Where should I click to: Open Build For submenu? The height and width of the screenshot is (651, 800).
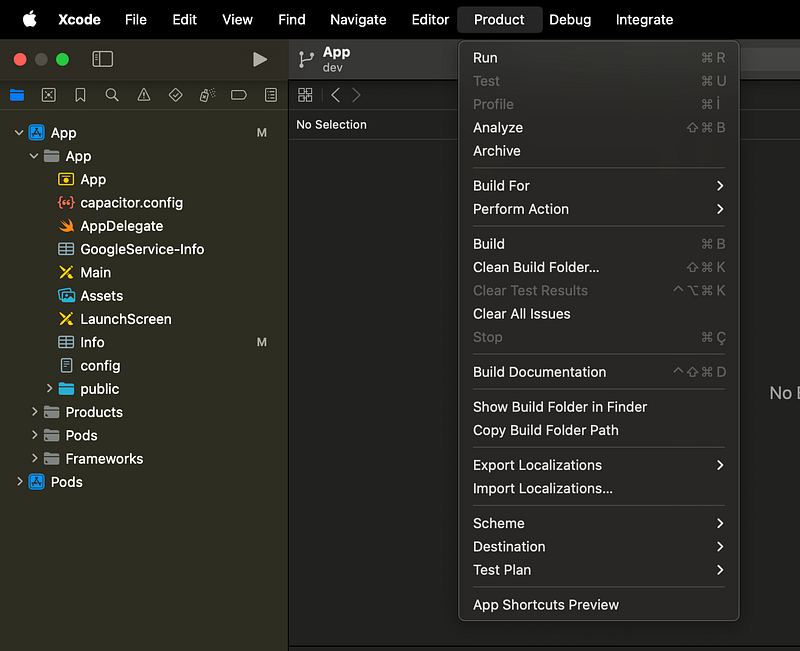[598, 186]
